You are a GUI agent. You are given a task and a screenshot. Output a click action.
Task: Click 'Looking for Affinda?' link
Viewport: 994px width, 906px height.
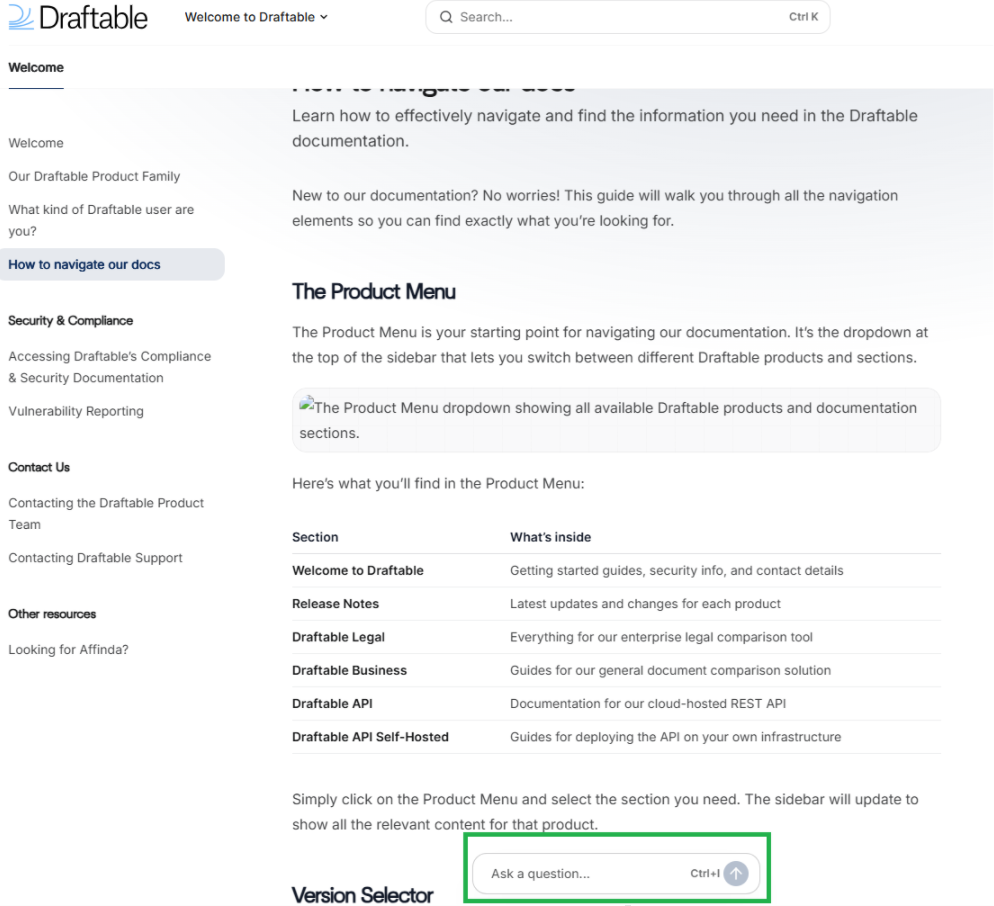(x=68, y=649)
